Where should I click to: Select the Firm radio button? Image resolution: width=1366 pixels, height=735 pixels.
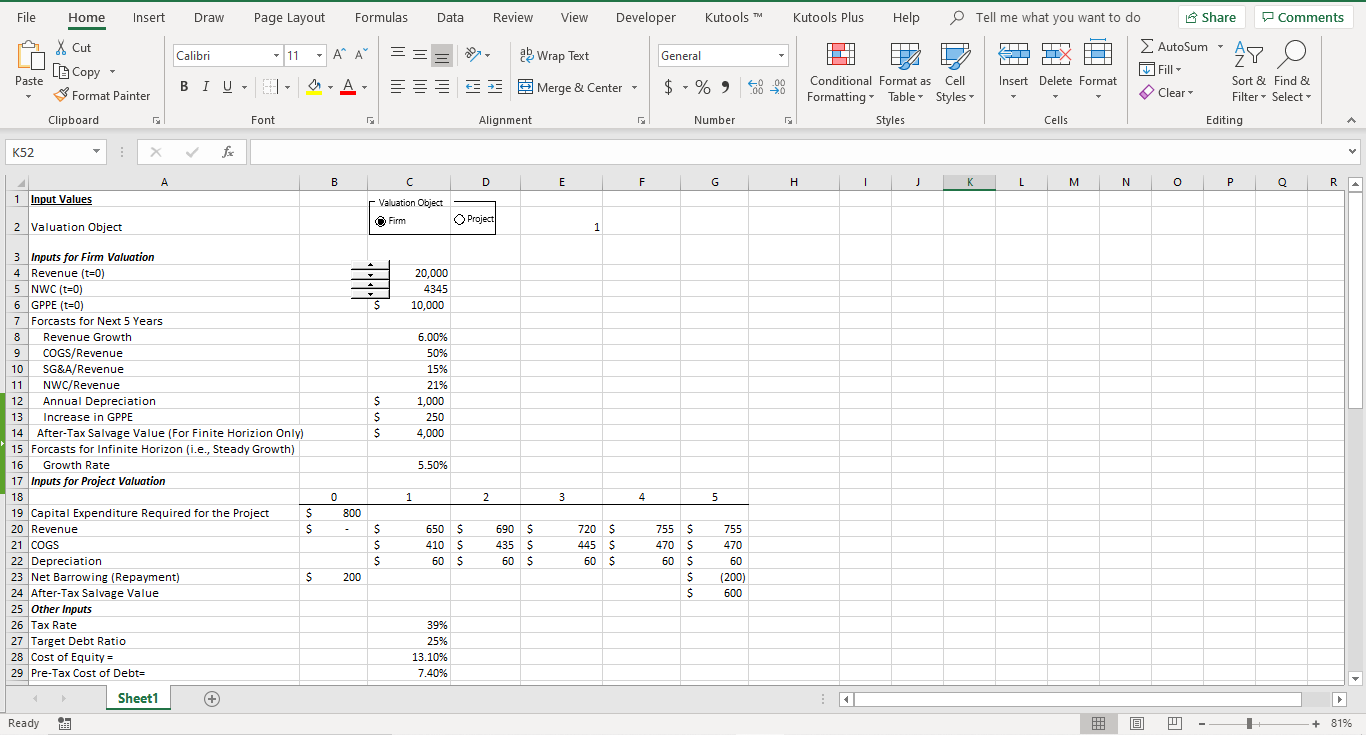(380, 220)
